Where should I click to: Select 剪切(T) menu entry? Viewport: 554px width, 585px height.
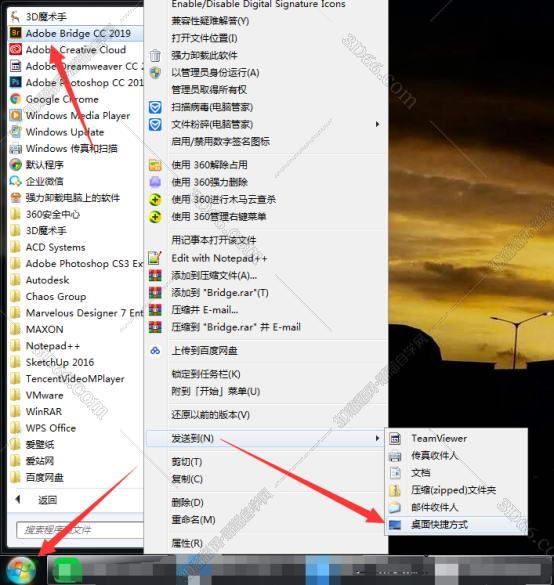tap(187, 462)
